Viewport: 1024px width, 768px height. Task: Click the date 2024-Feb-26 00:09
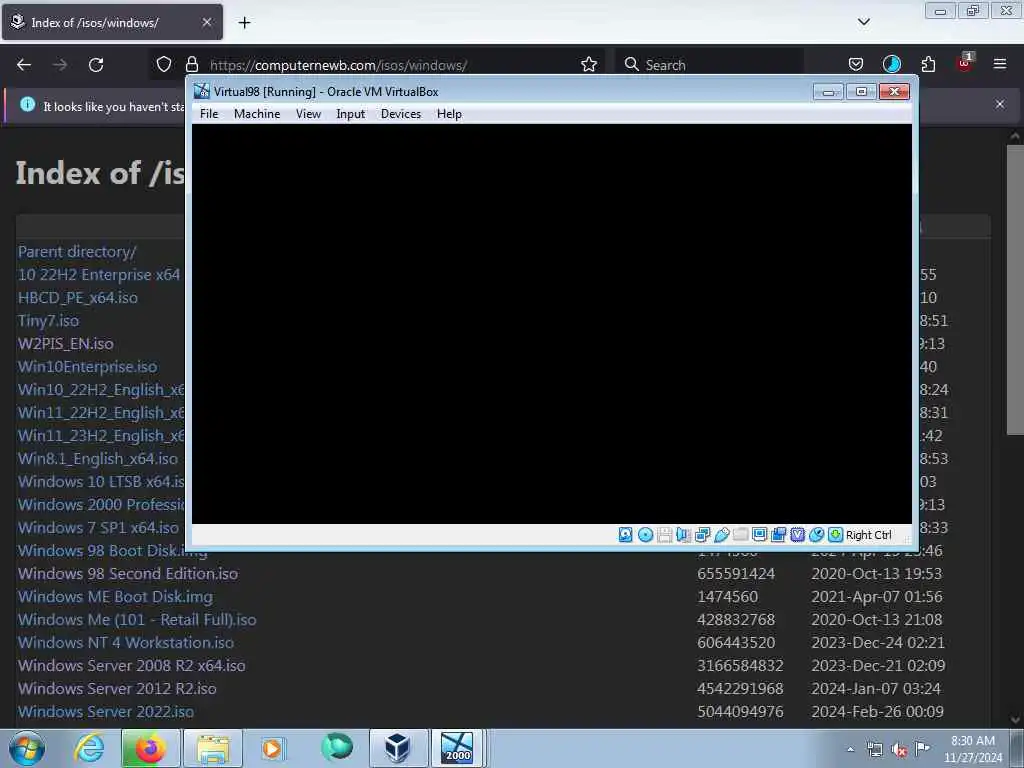pos(878,712)
